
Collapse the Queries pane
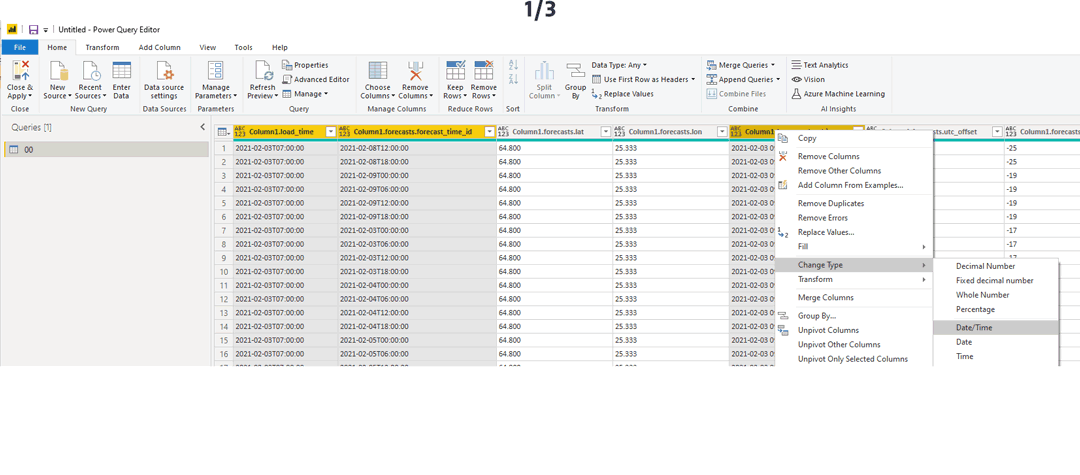point(202,127)
